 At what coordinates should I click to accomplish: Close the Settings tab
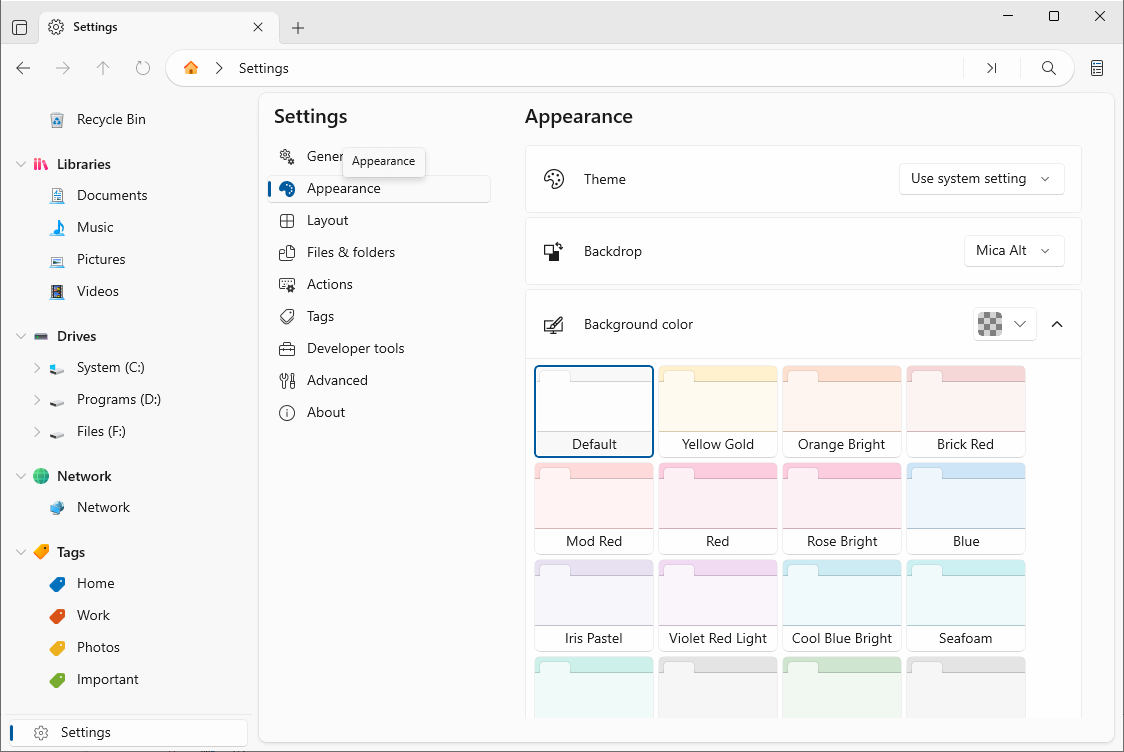pos(258,27)
